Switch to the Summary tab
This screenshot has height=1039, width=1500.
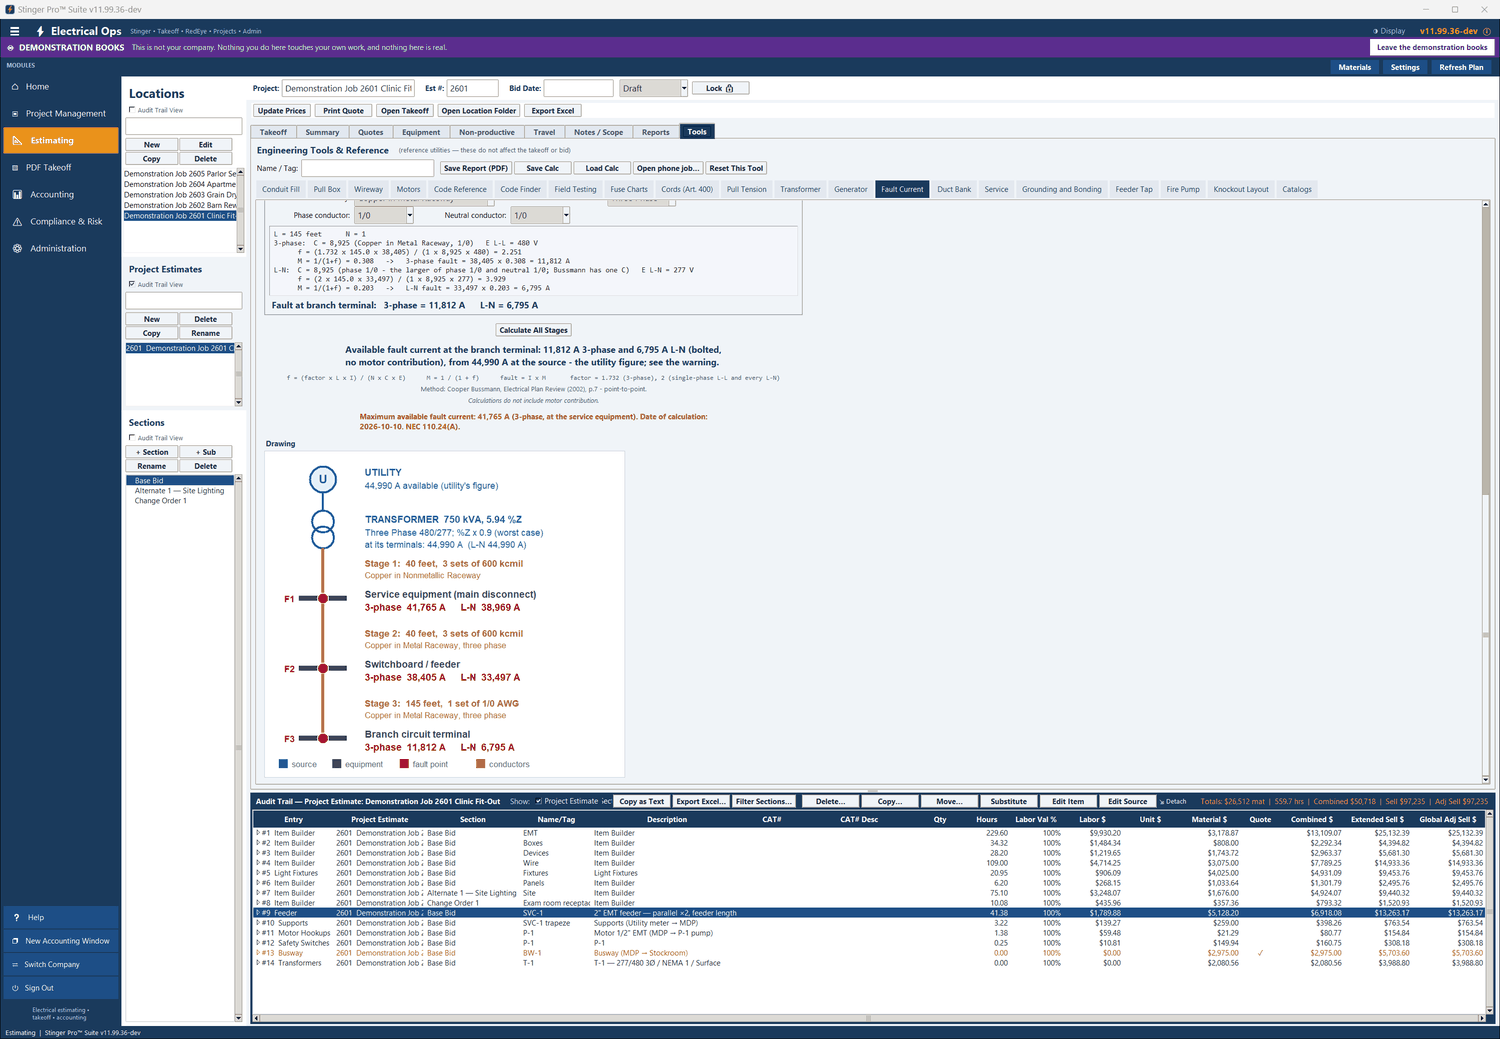322,132
